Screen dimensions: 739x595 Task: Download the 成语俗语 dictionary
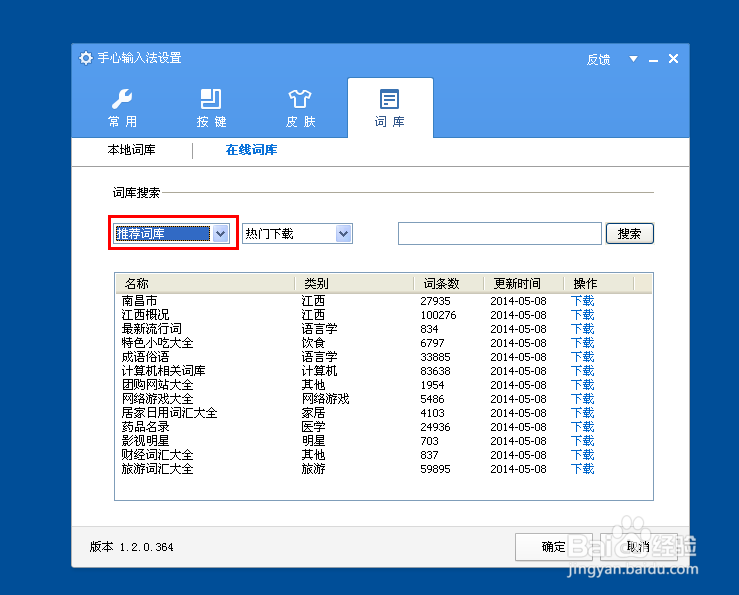[x=583, y=357]
